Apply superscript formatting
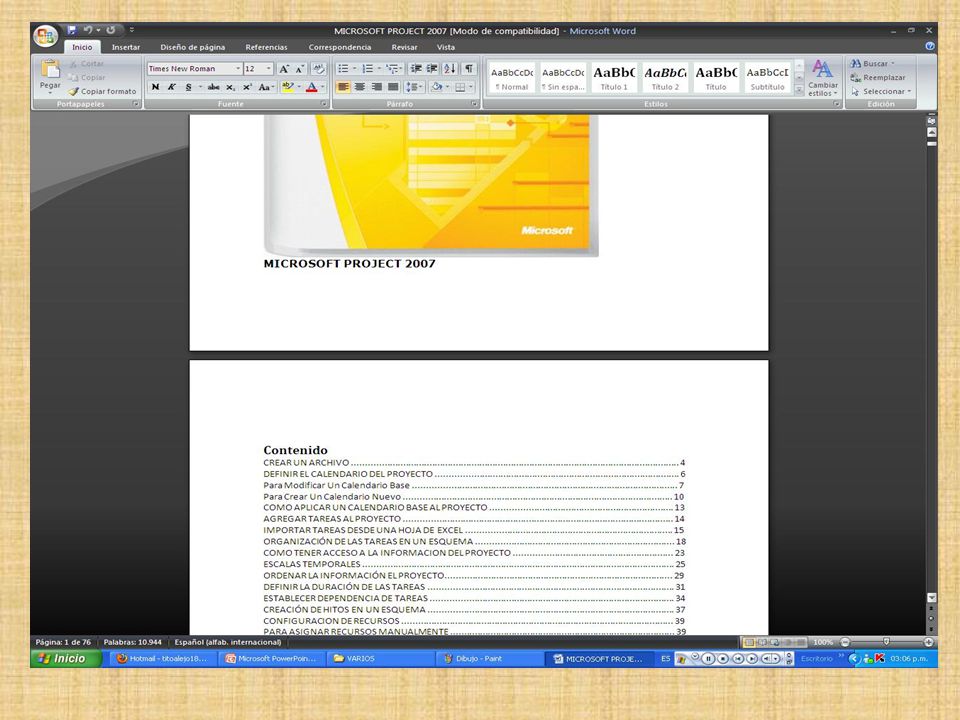Image resolution: width=960 pixels, height=720 pixels. tap(247, 87)
